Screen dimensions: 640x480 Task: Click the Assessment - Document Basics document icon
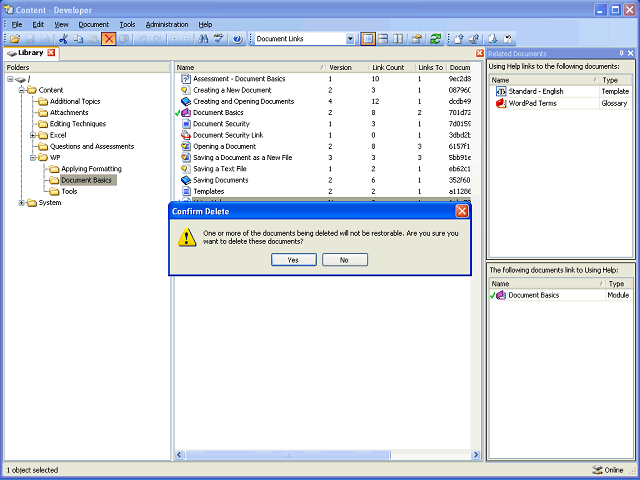[x=186, y=79]
